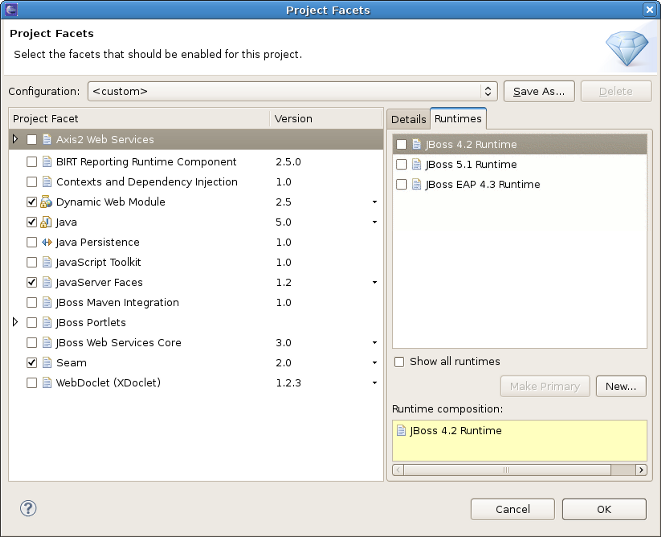Click the JBoss 5.1 Runtime icon
This screenshot has width=661, height=537.
tap(417, 165)
